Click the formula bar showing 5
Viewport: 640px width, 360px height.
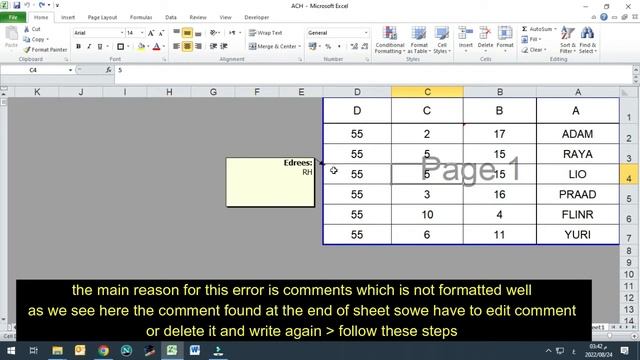coord(373,70)
